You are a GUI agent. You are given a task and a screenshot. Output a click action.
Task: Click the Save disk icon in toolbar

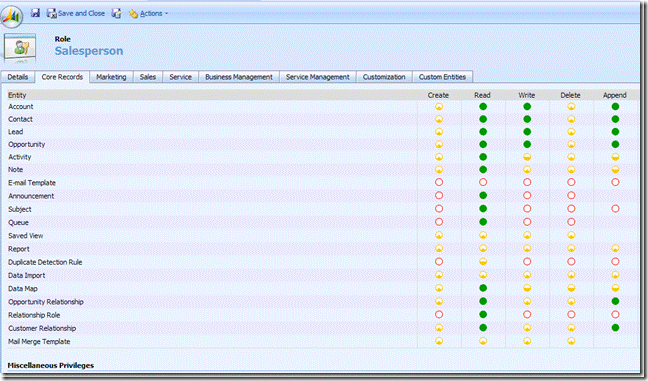[x=36, y=13]
